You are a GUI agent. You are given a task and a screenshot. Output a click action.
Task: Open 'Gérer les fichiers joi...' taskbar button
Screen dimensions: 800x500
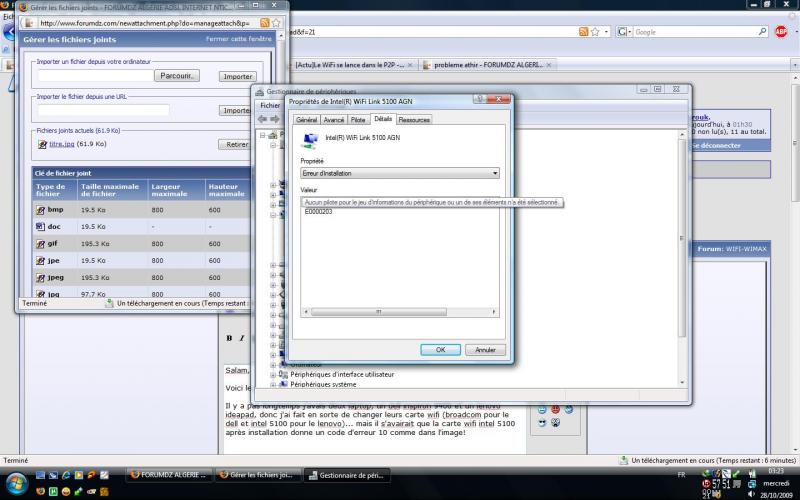click(x=259, y=475)
